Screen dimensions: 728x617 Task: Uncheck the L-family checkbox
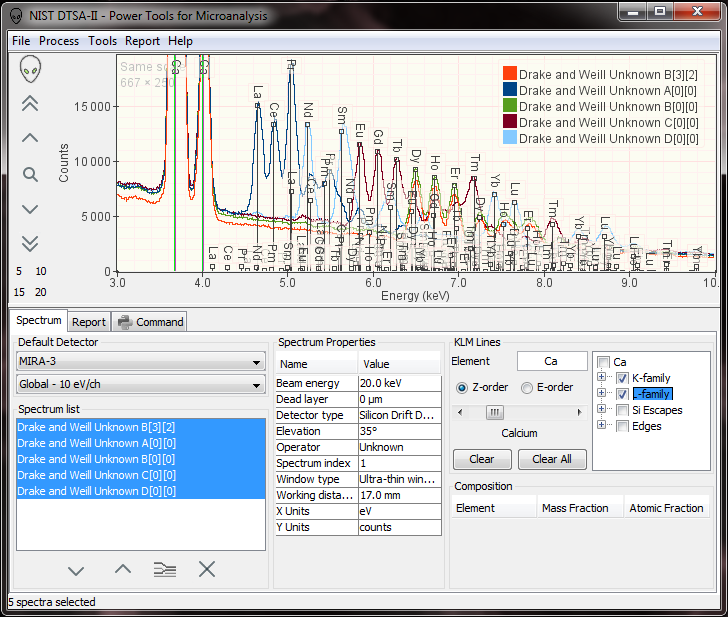(623, 394)
